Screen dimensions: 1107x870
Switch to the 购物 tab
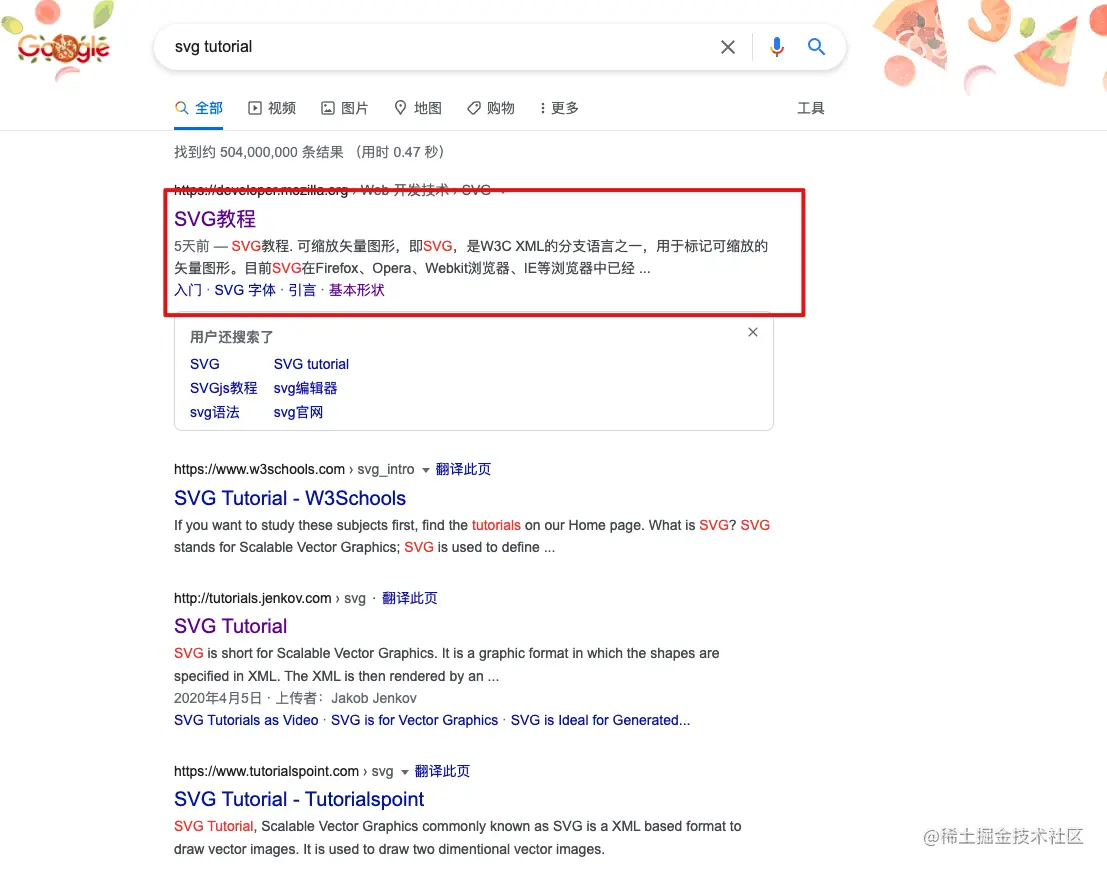pos(491,108)
